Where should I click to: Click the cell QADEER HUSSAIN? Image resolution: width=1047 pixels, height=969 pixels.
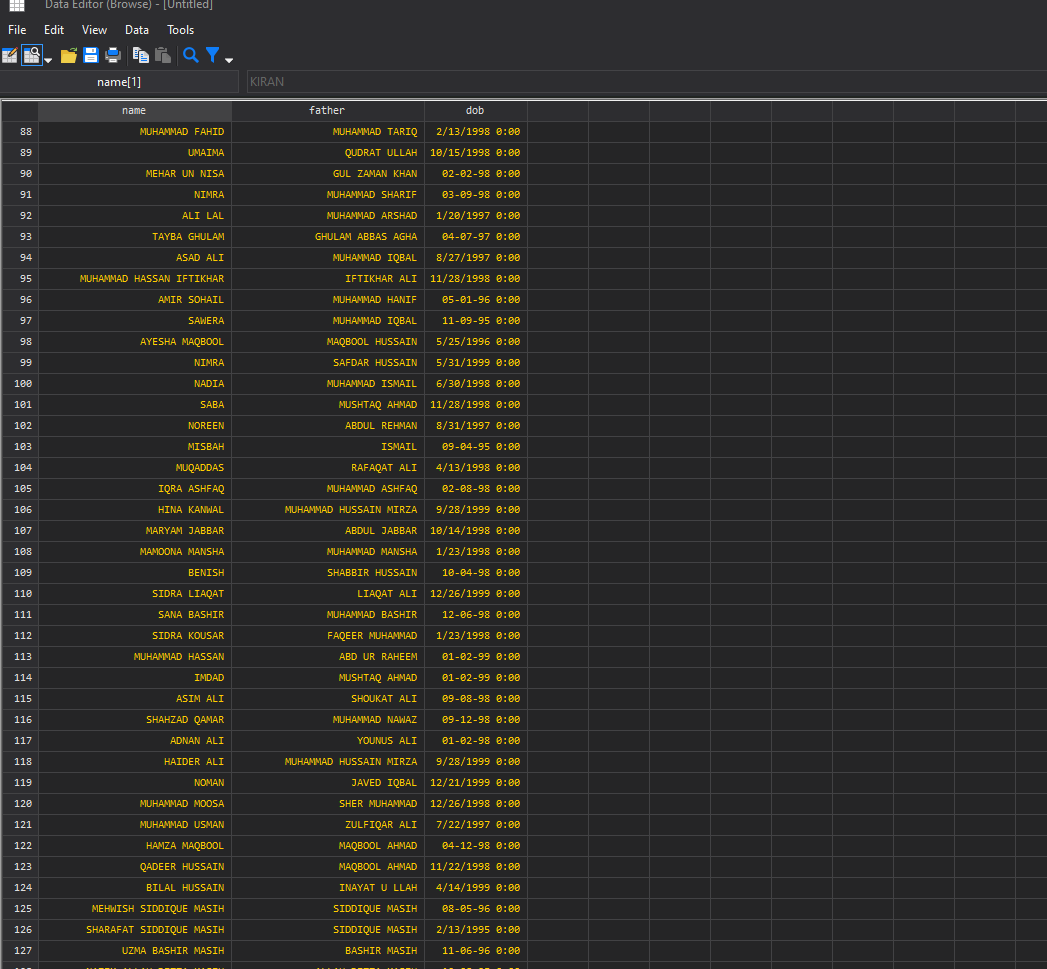(135, 866)
